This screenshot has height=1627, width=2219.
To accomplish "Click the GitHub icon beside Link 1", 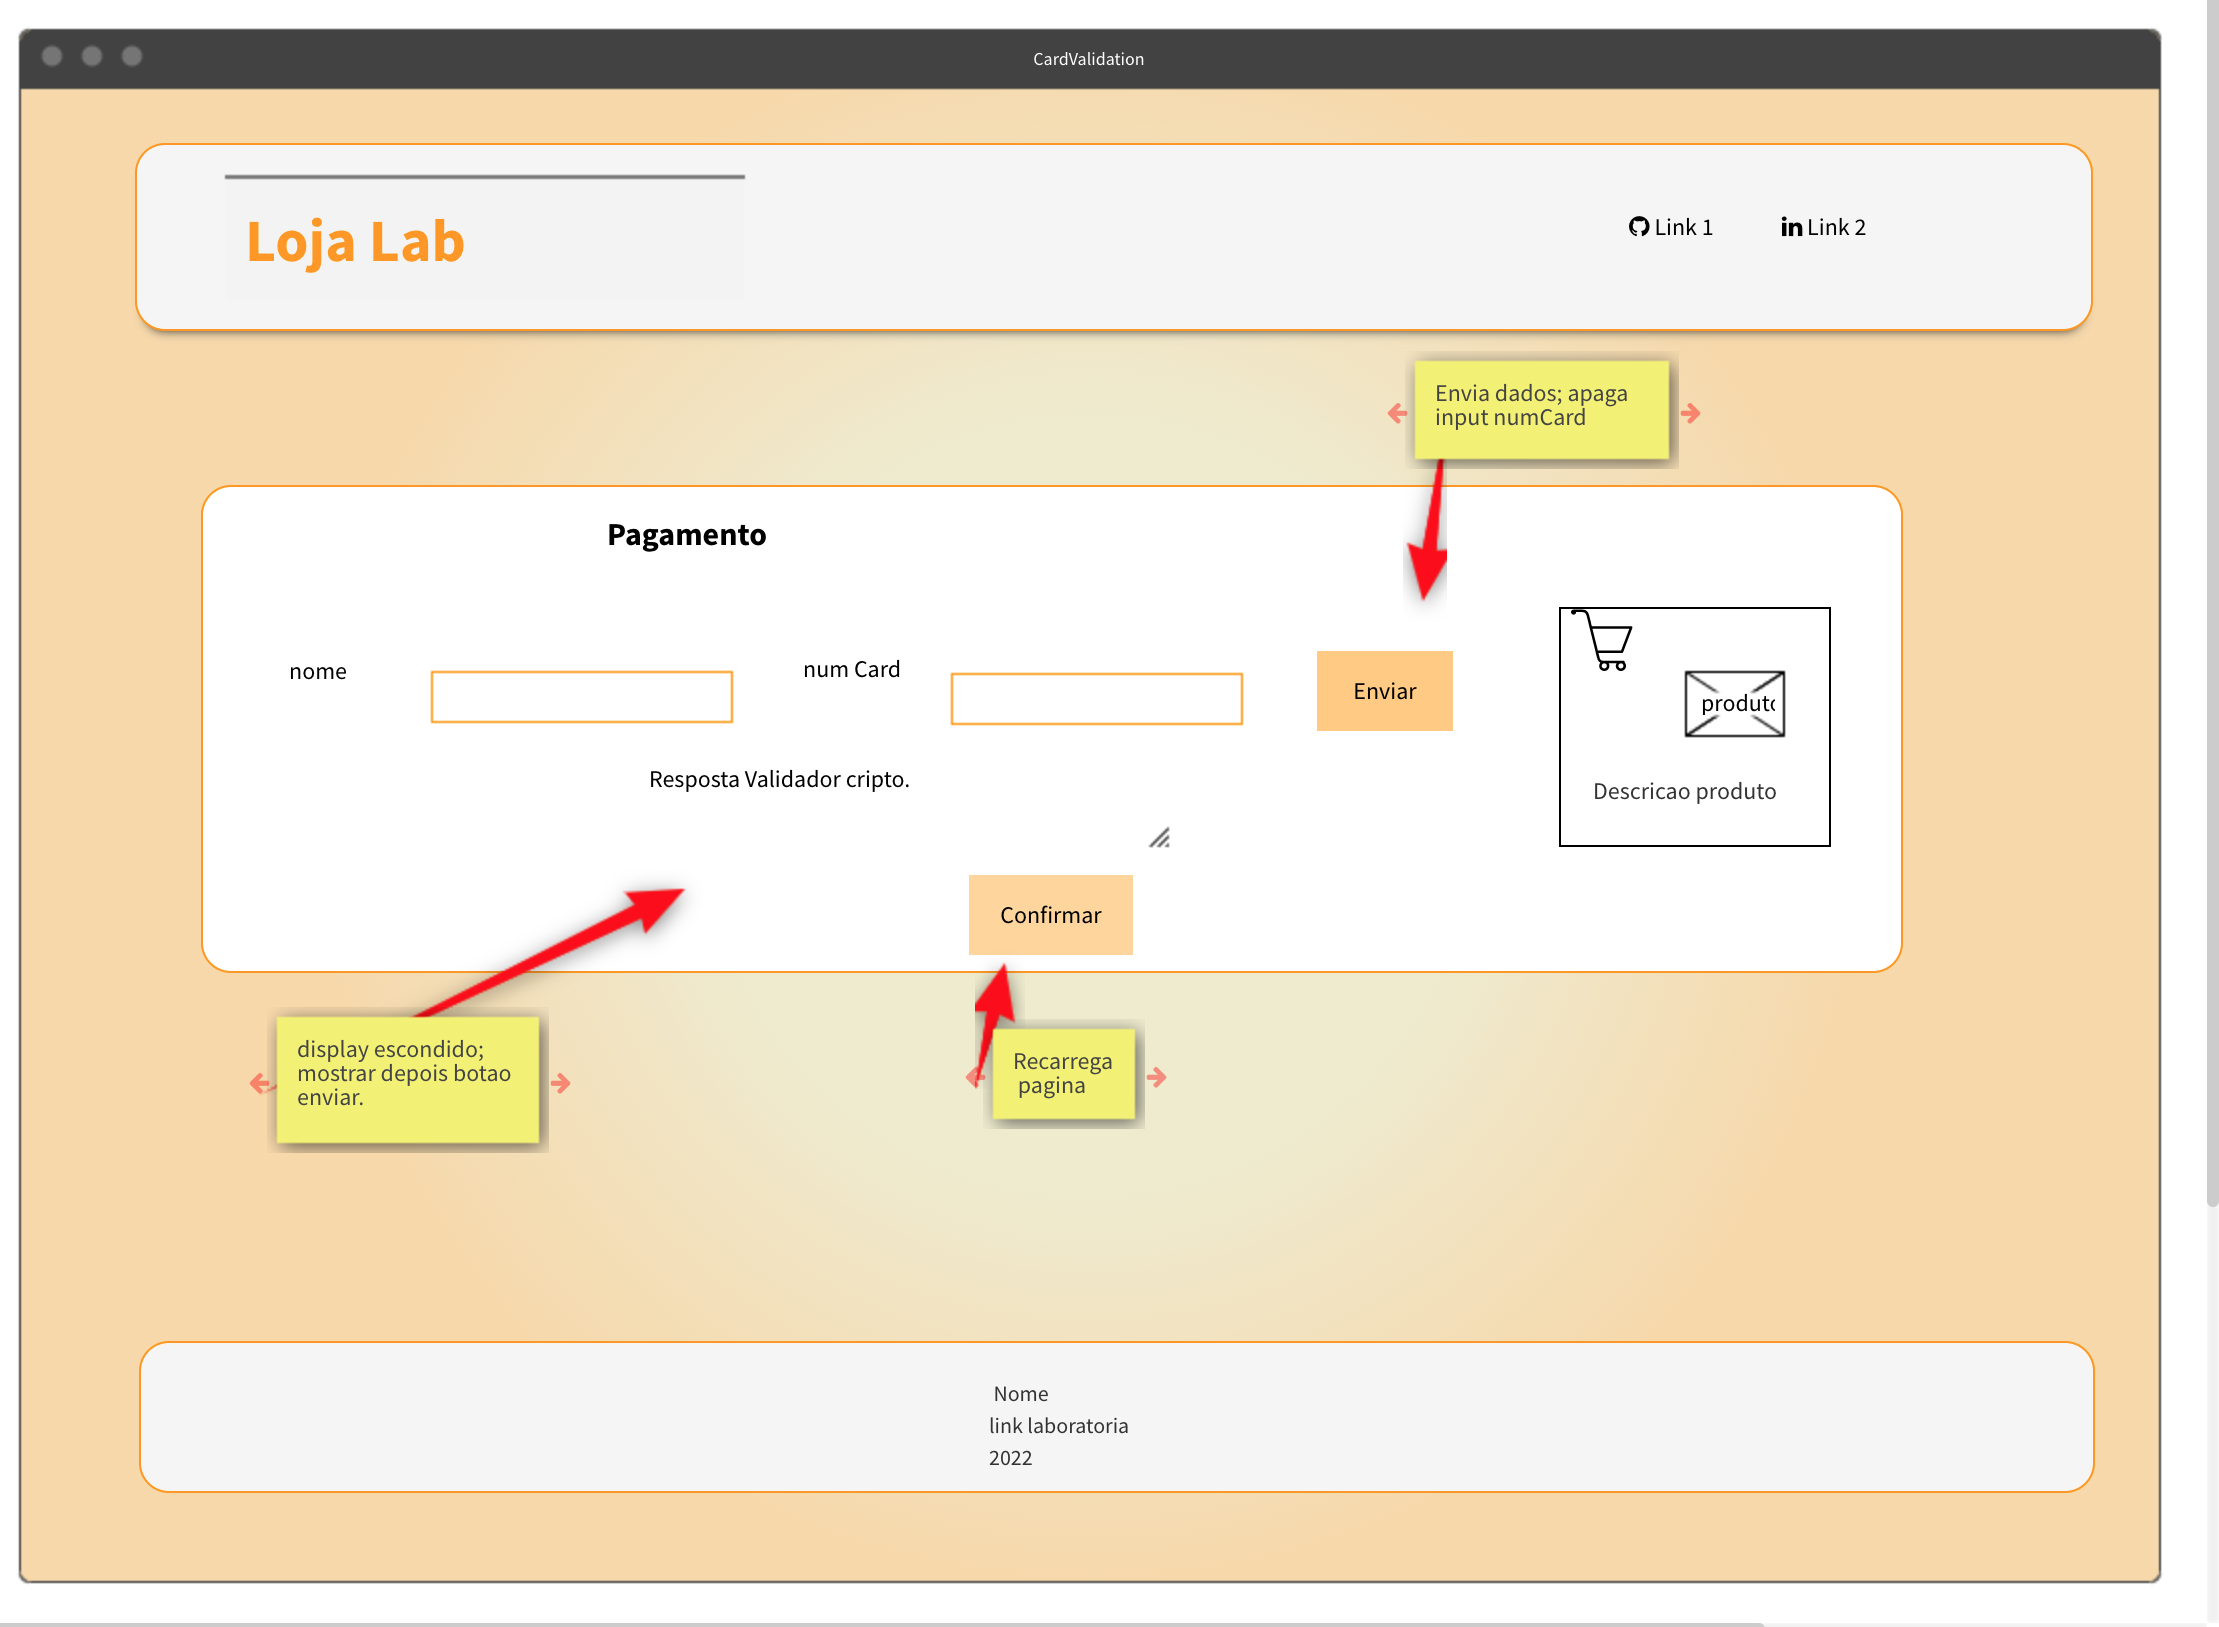I will tap(1638, 227).
